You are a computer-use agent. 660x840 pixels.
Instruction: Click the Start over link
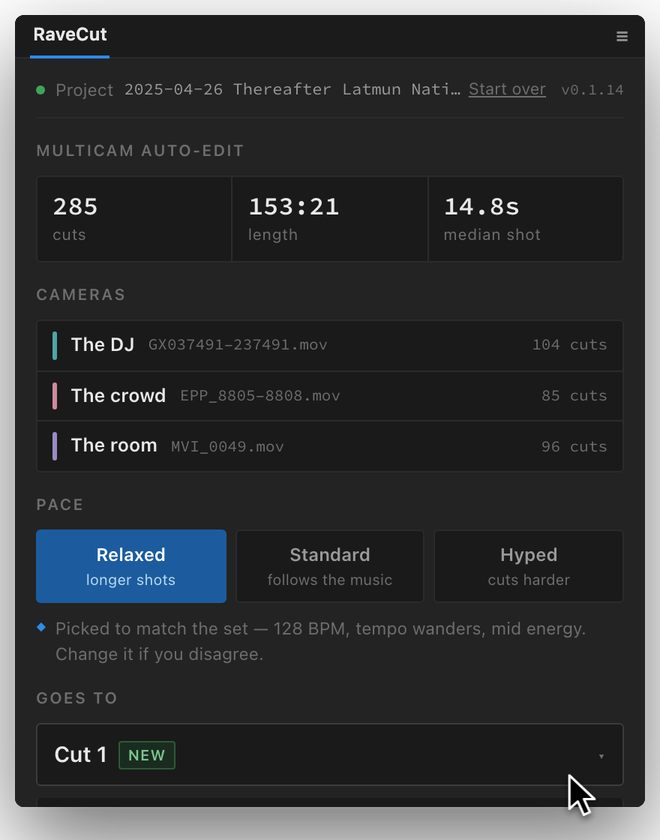coord(507,89)
